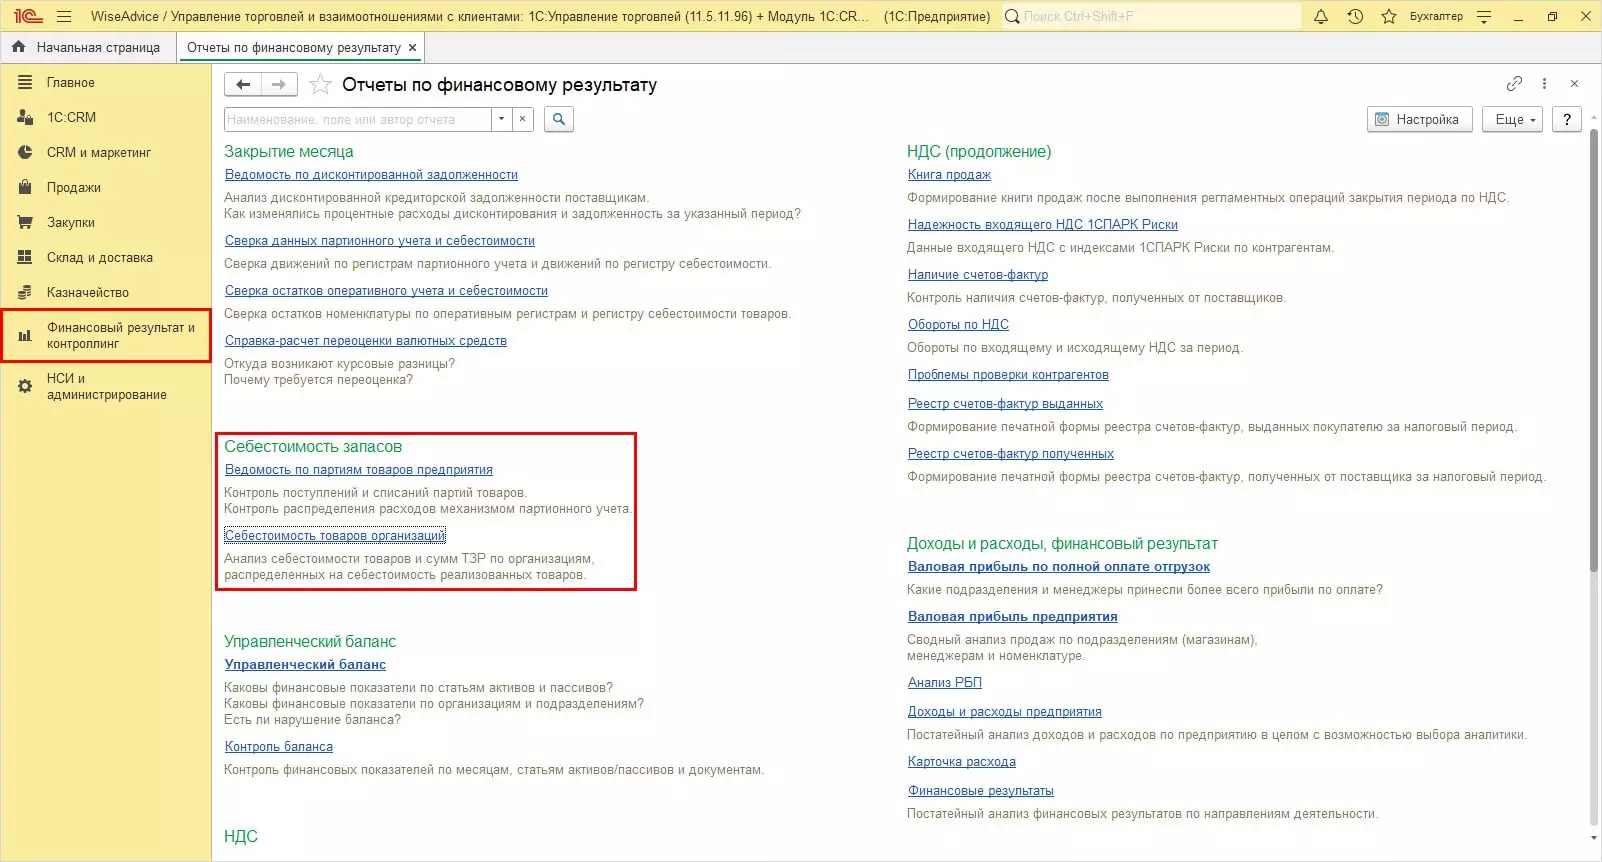Open НСИ и администрирование section
This screenshot has height=862, width=1602.
[106, 386]
